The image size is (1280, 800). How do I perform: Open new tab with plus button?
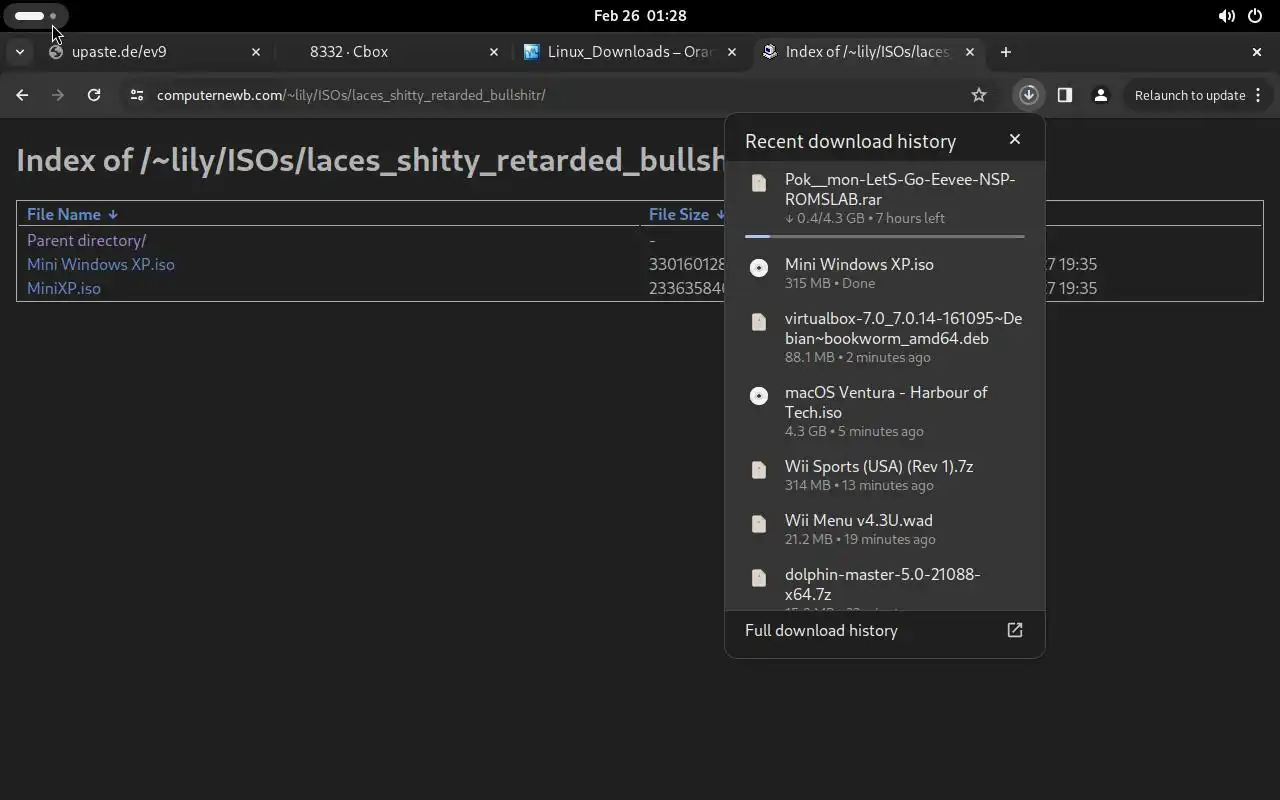1006,52
